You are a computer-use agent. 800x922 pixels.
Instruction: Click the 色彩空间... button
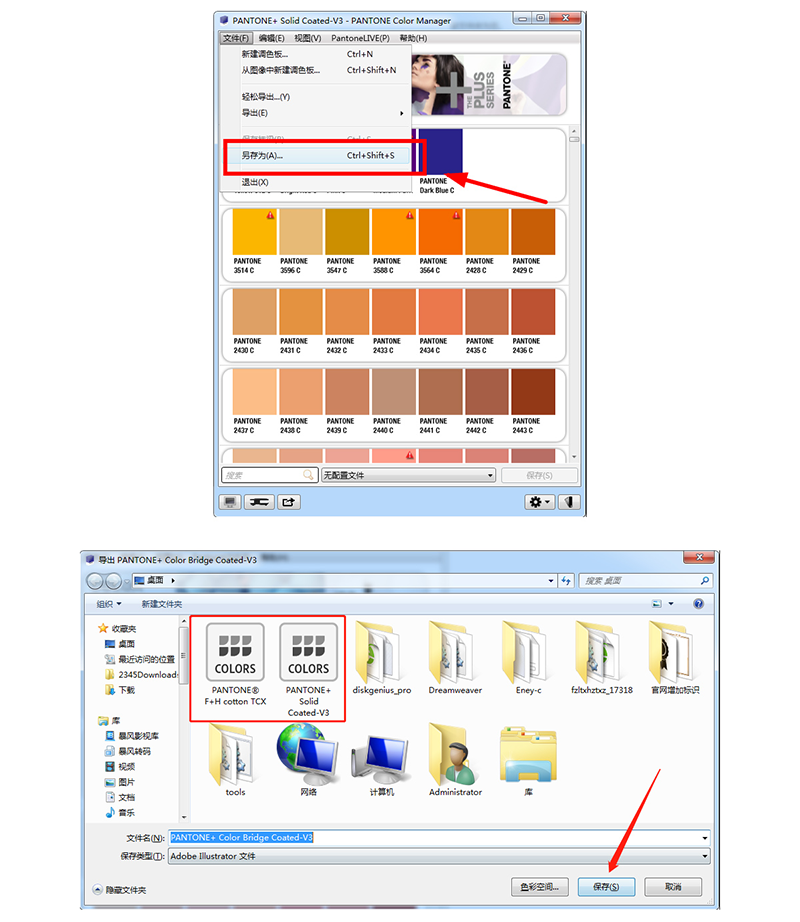541,886
